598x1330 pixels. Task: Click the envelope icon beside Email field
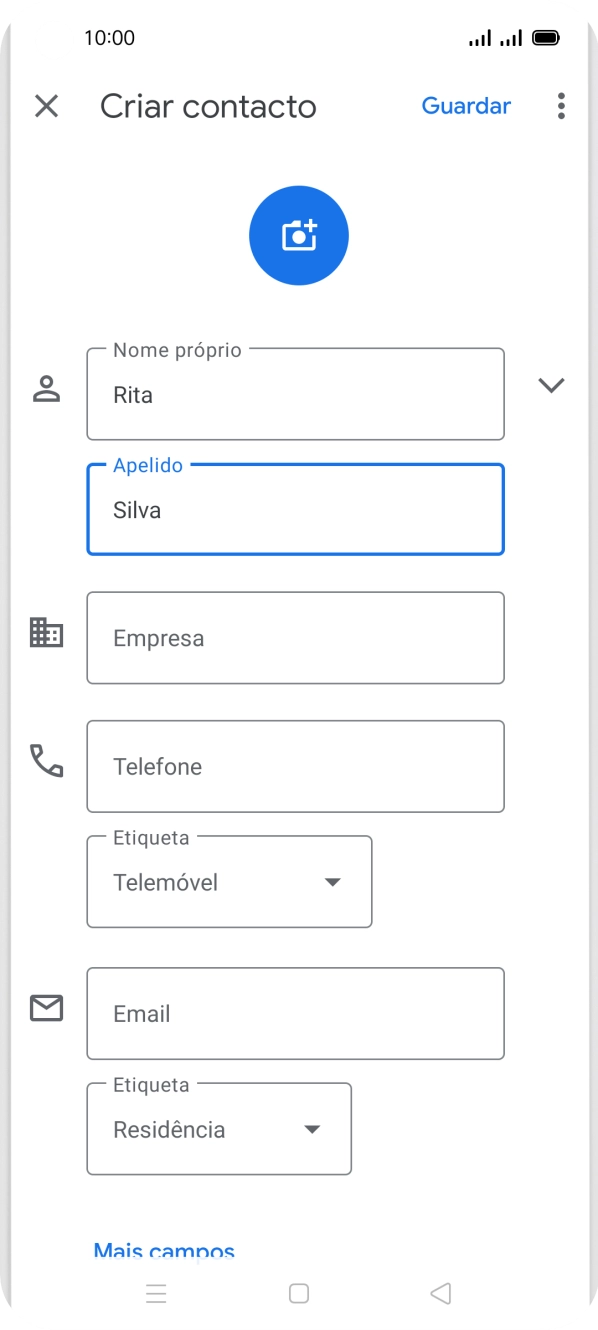coord(46,1008)
